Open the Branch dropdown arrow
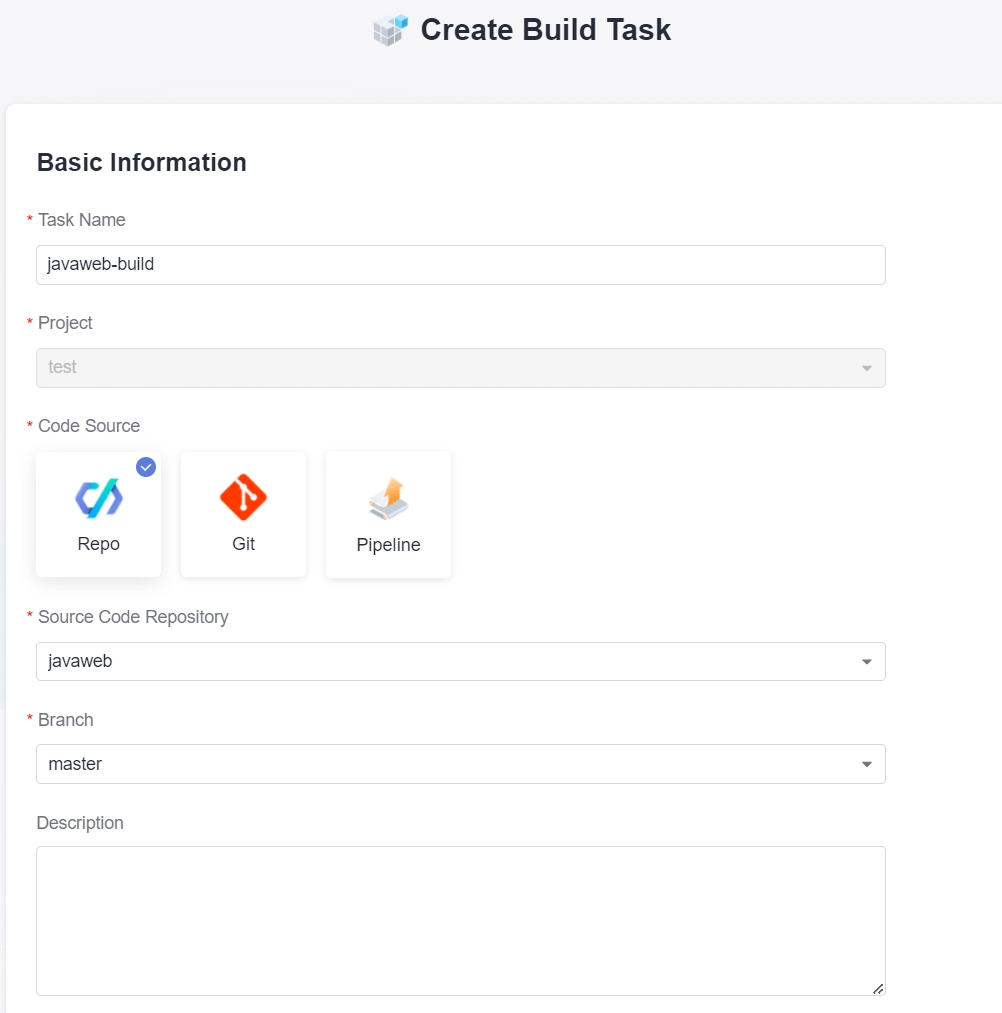 pyautogui.click(x=866, y=765)
